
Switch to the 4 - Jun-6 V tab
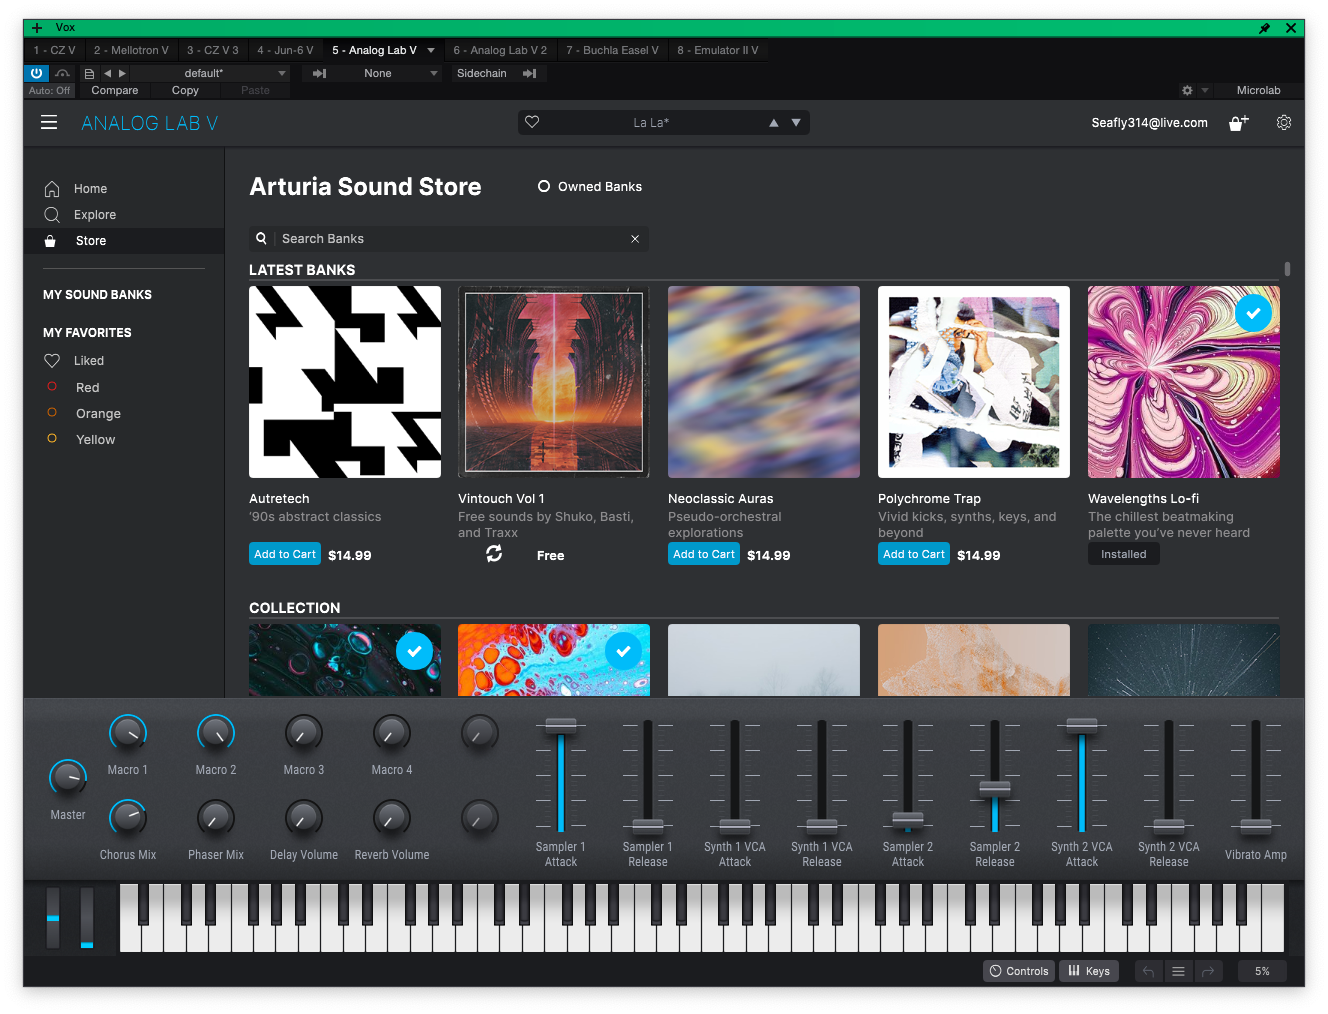285,50
